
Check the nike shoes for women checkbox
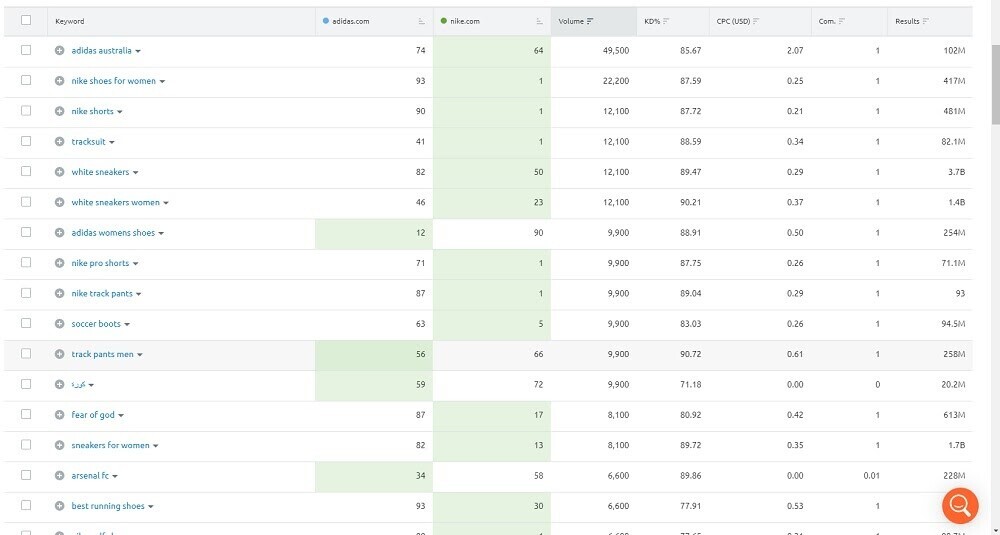[26, 80]
